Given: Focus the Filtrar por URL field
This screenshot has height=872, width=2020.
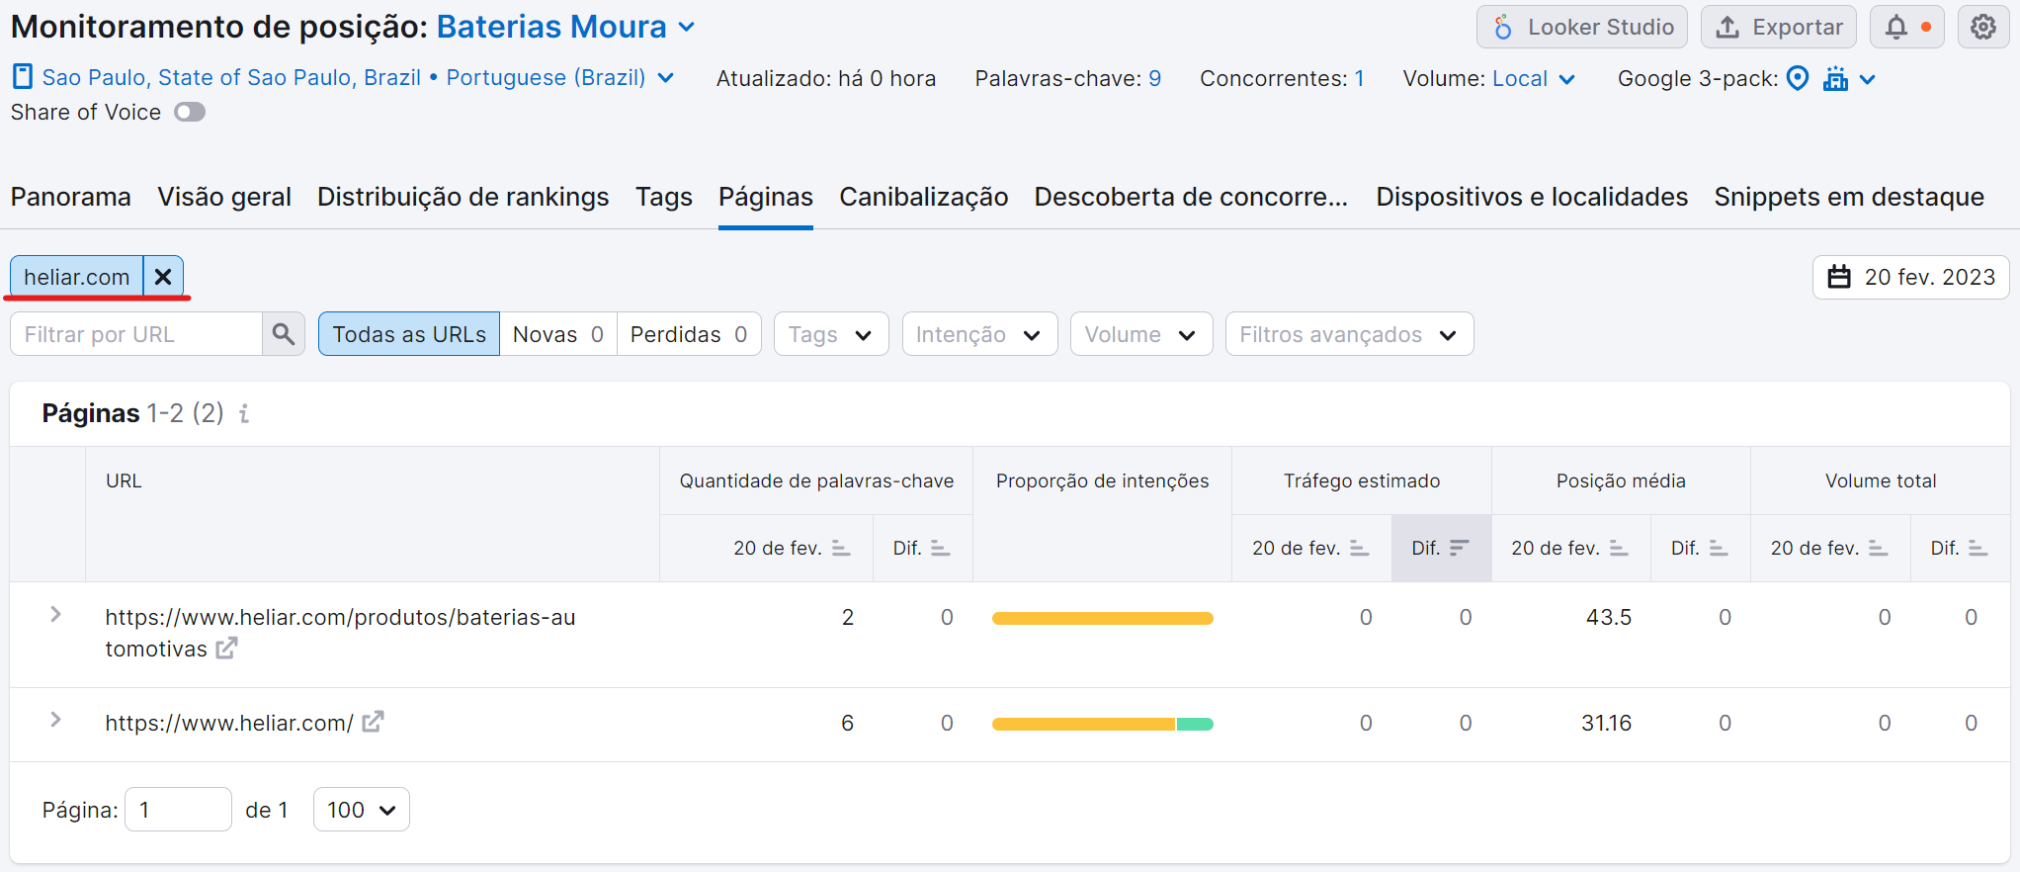Looking at the screenshot, I should 136,334.
